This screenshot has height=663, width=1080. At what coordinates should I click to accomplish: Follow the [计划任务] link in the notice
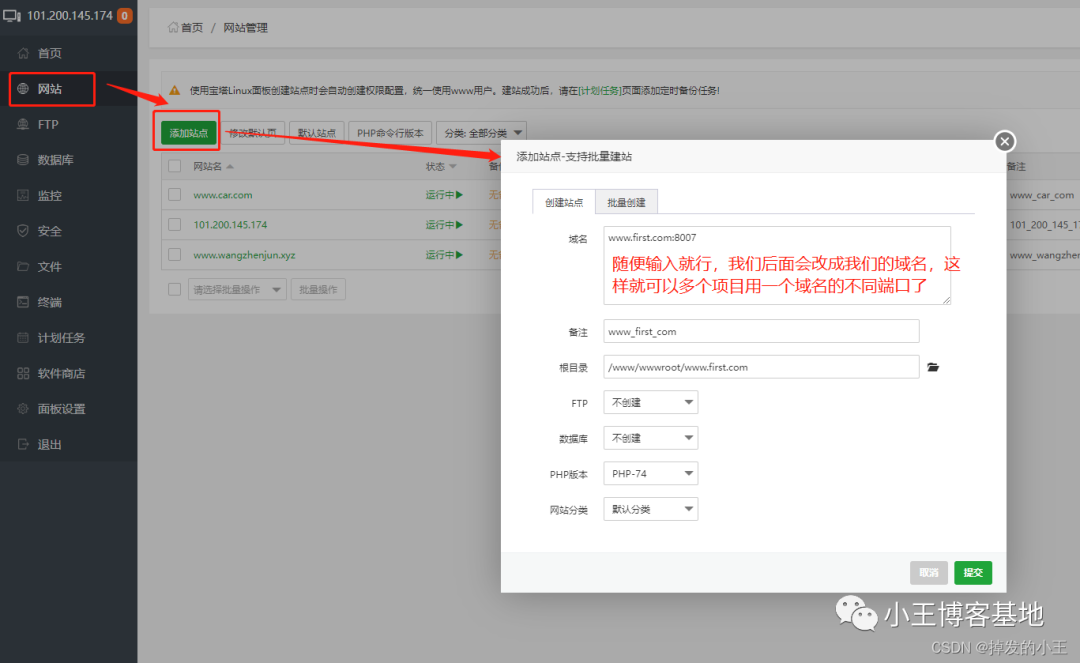[x=600, y=90]
